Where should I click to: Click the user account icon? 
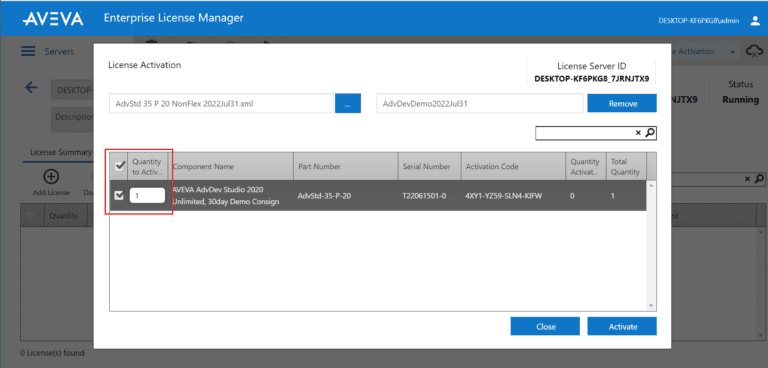(x=755, y=21)
